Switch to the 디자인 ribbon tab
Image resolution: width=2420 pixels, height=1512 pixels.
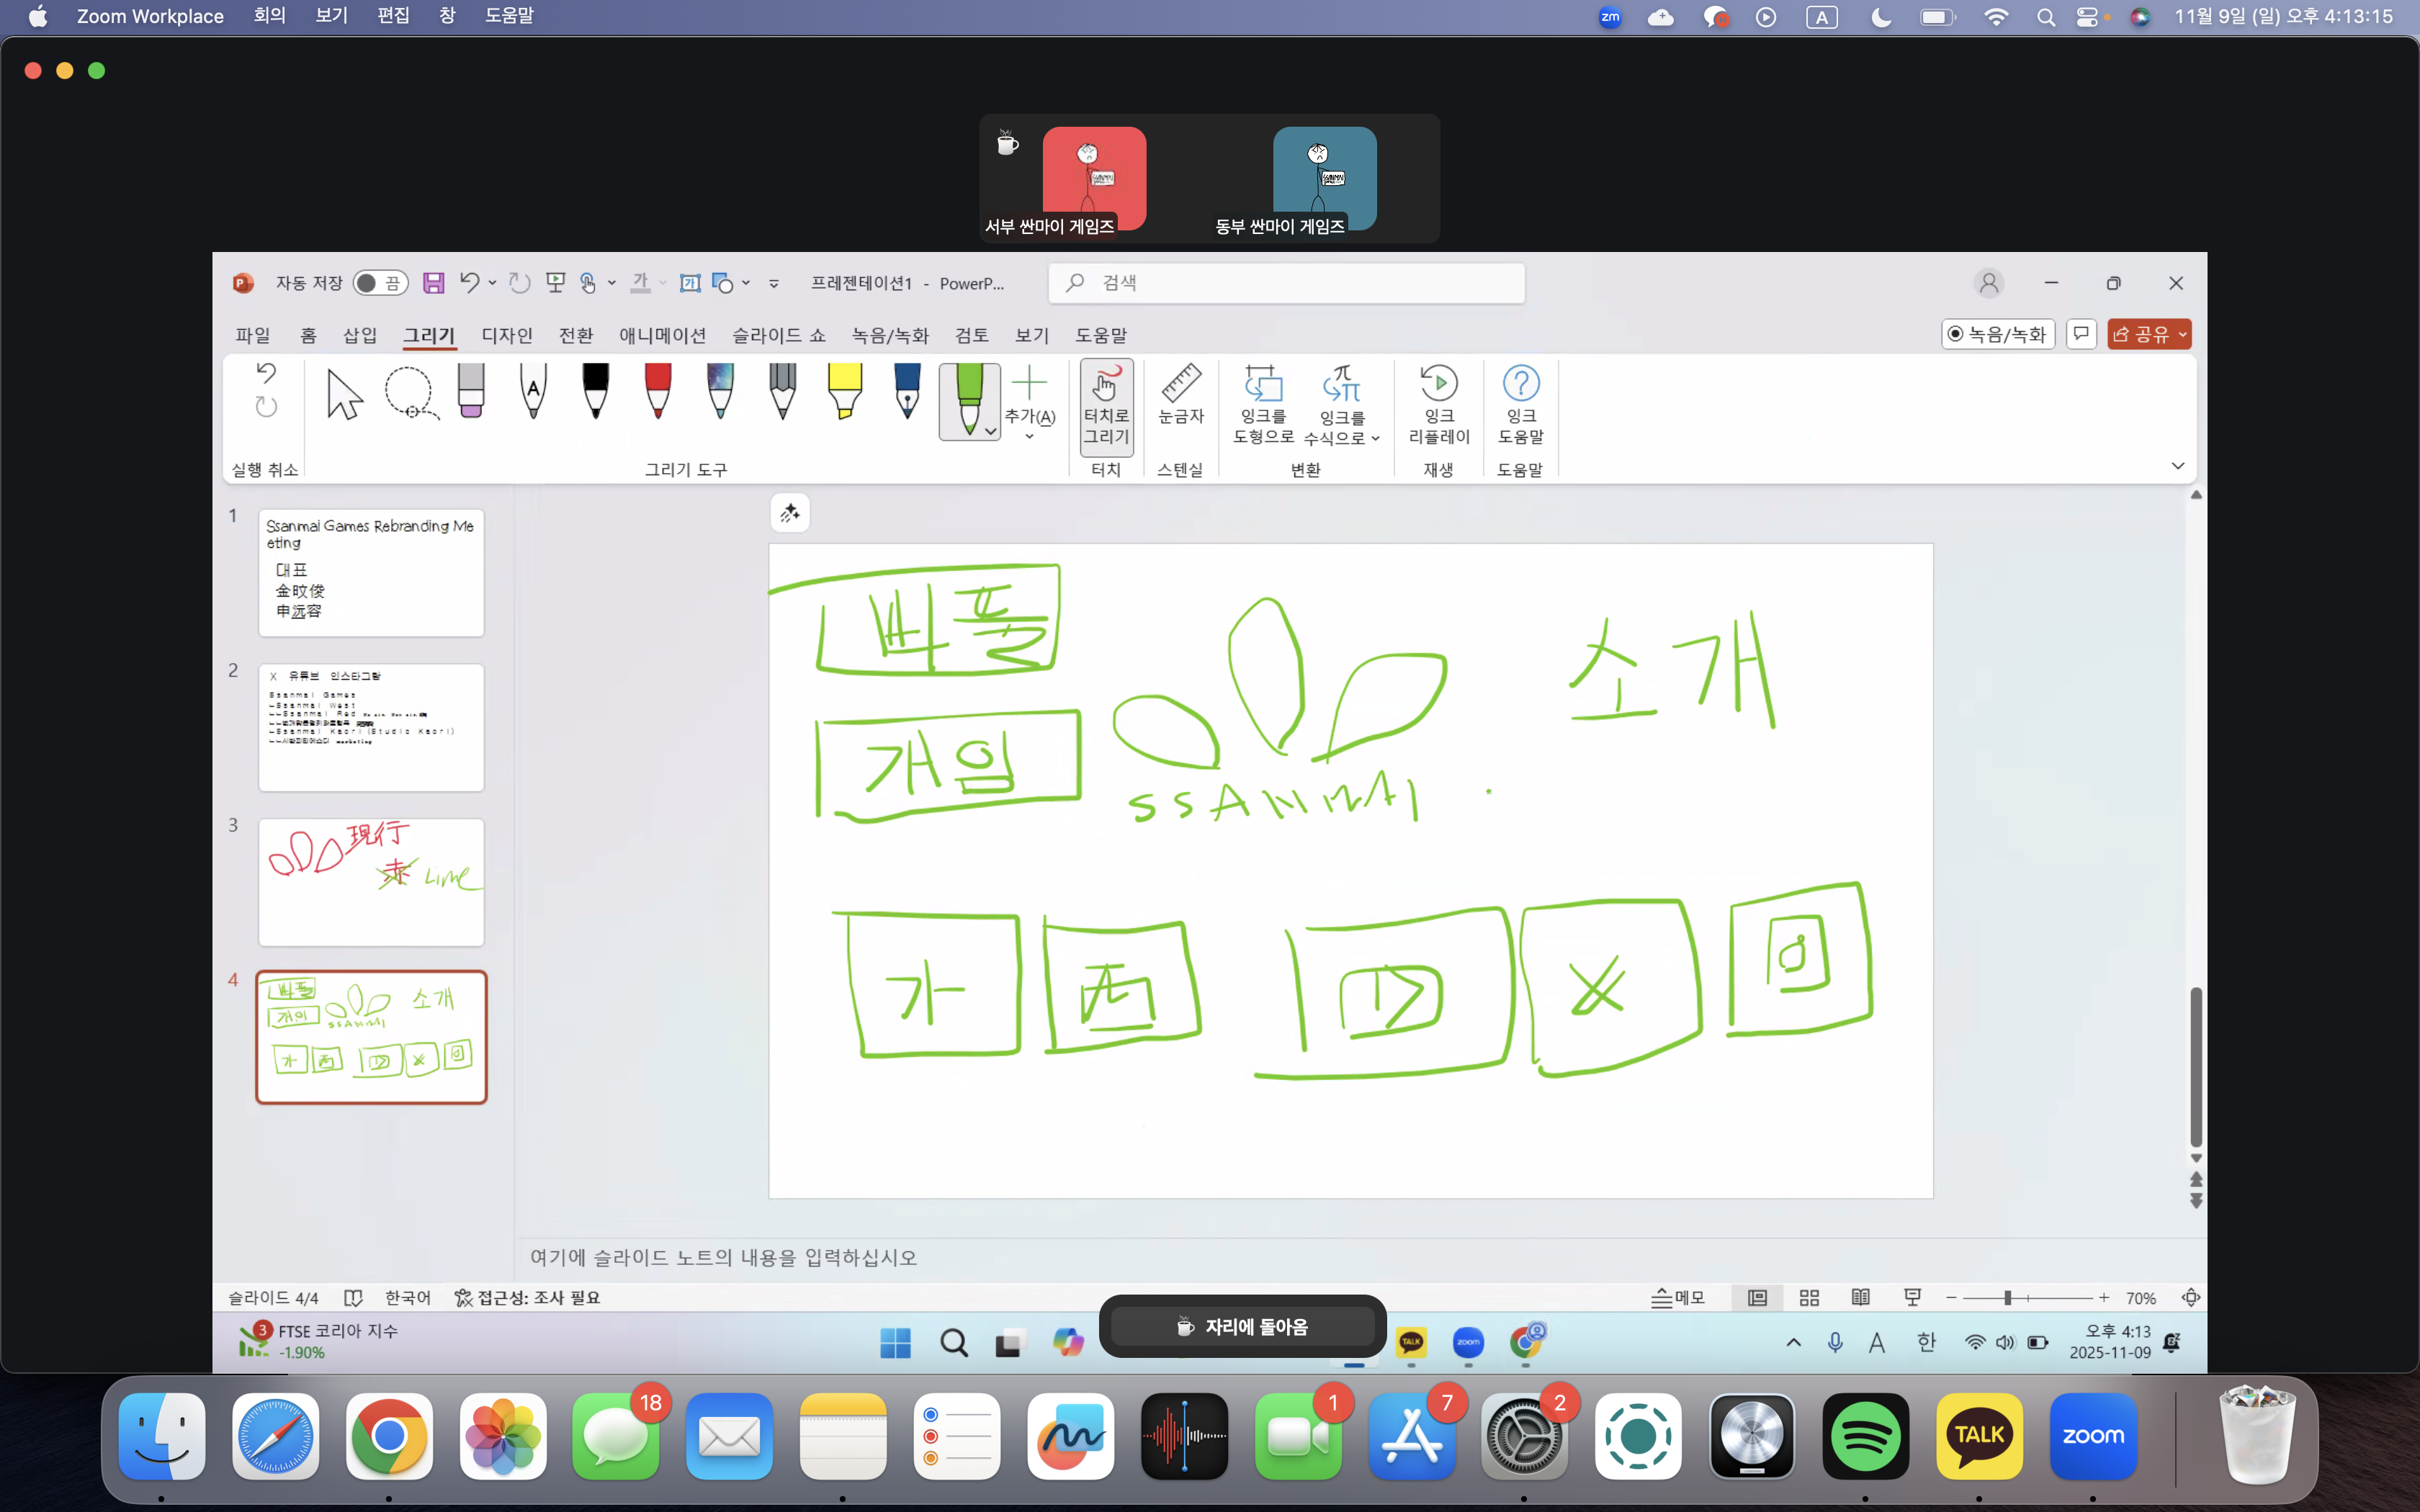(x=506, y=335)
